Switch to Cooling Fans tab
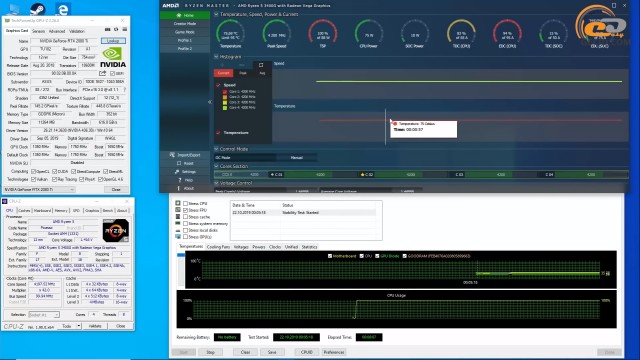Image resolution: width=640 pixels, height=360 pixels. (x=218, y=247)
